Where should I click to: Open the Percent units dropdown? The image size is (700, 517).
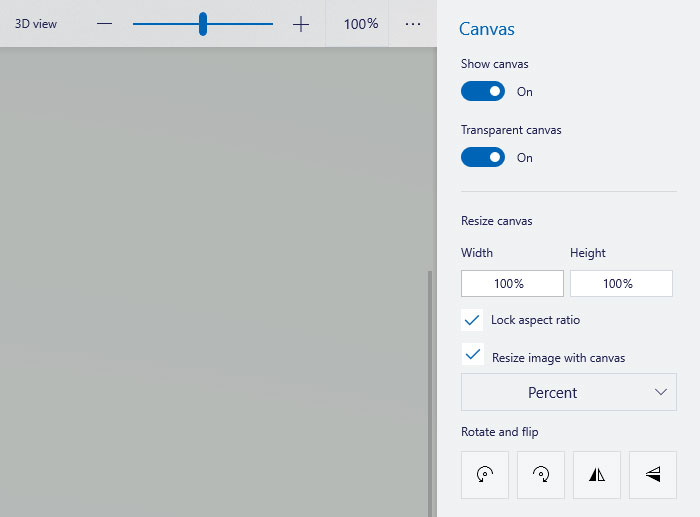point(568,392)
